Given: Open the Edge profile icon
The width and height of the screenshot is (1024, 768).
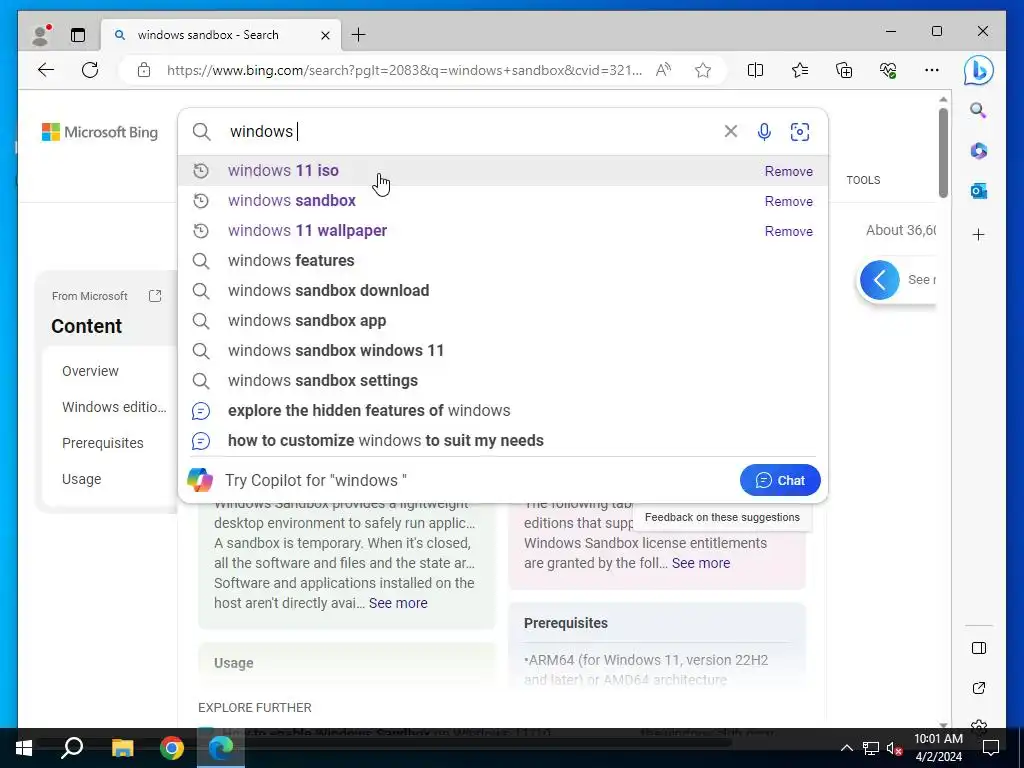Looking at the screenshot, I should (41, 35).
